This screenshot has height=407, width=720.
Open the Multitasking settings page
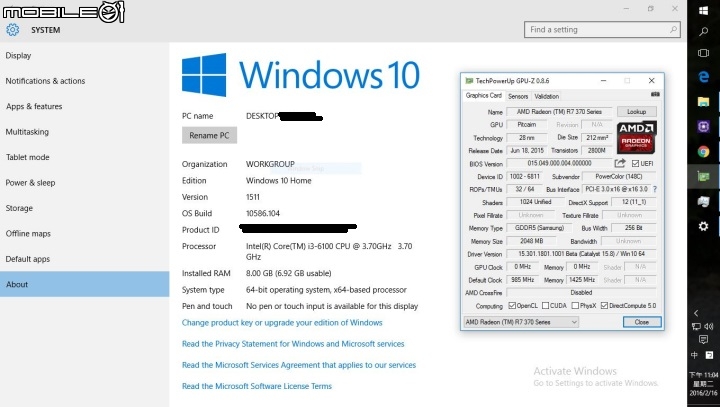[84, 132]
